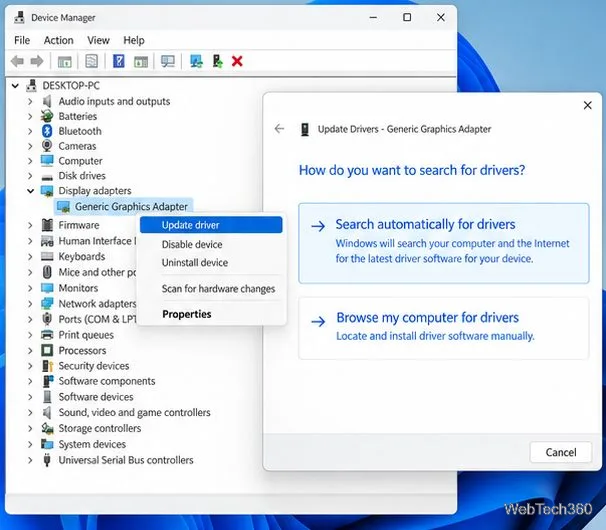The image size is (606, 530).
Task: Click the Processors chip icon
Action: (x=47, y=350)
